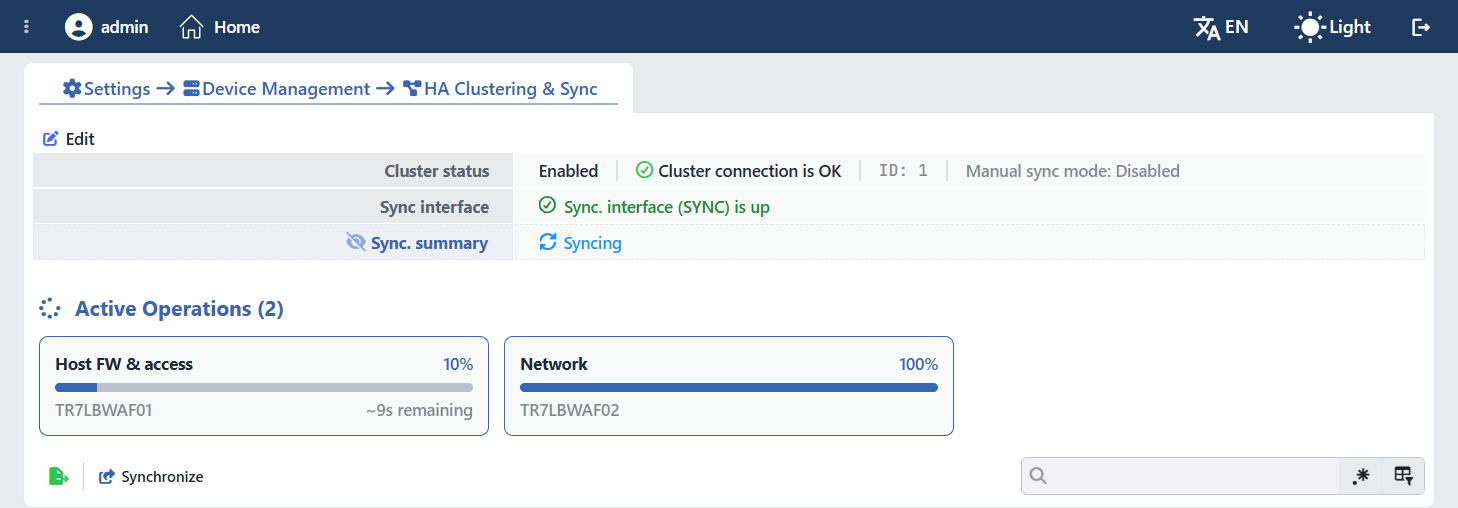The image size is (1458, 508).
Task: Open the EN language selector
Action: click(x=1221, y=27)
